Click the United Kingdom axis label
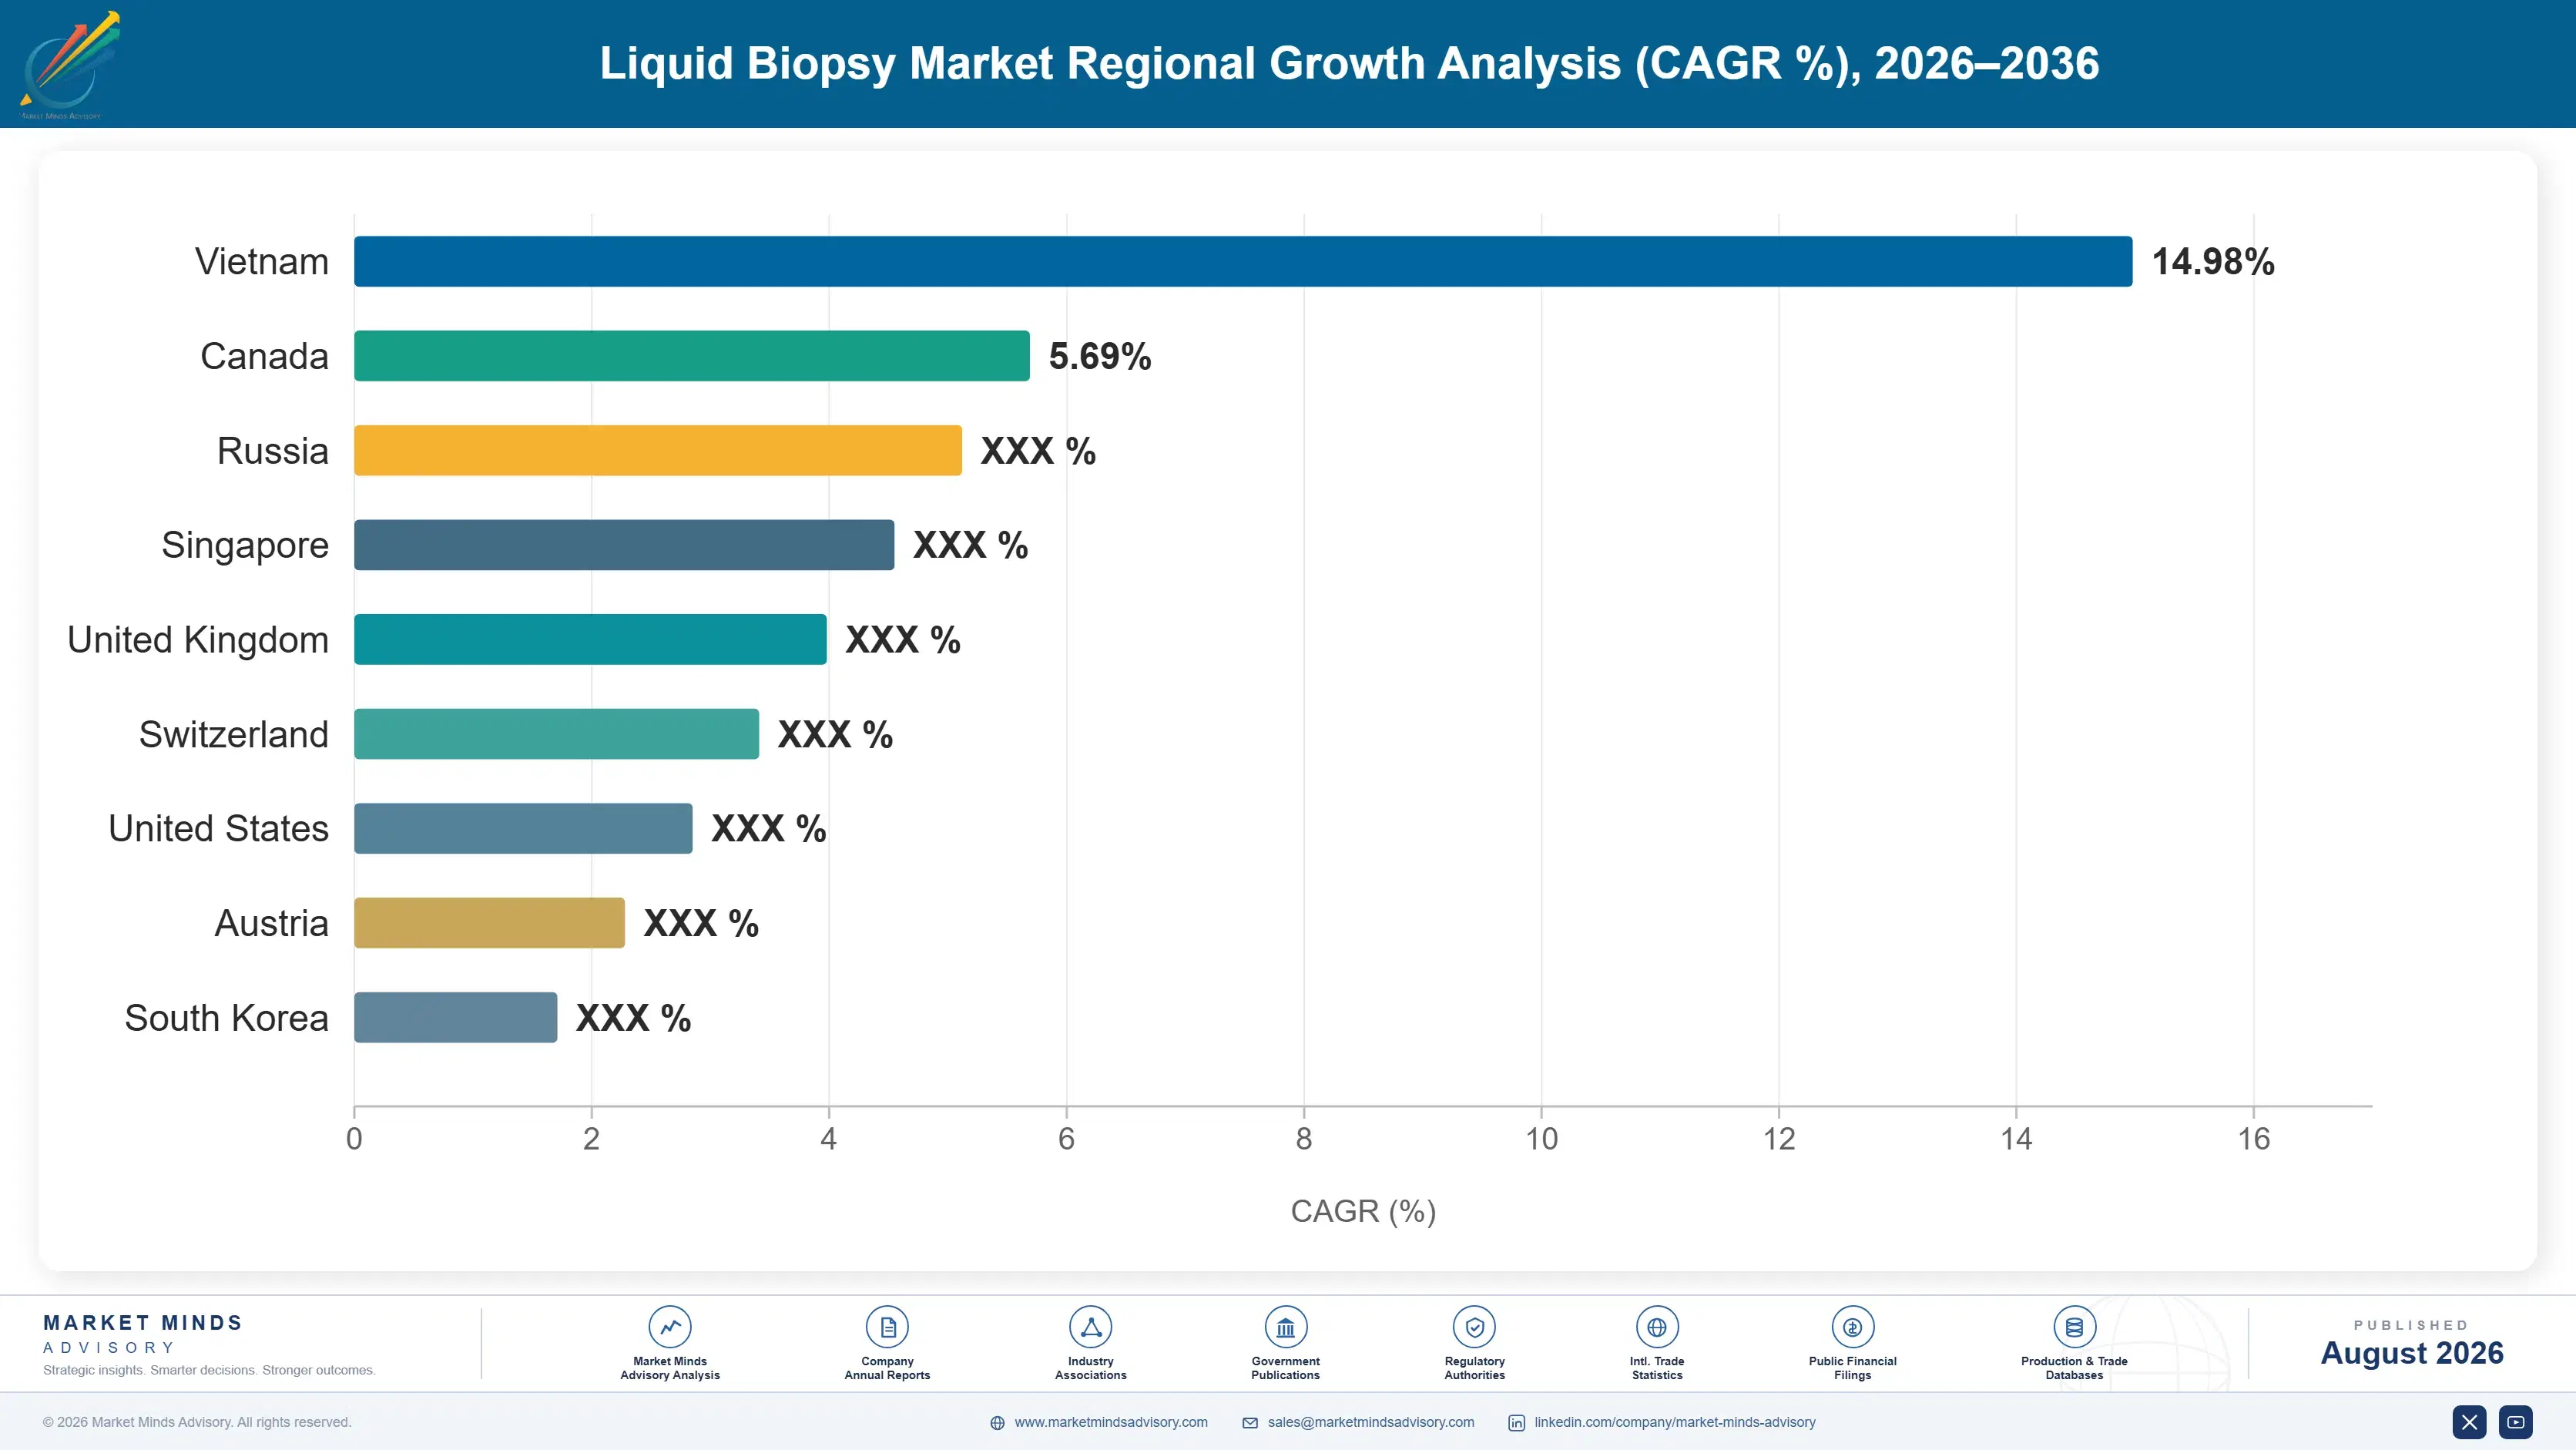Image resolution: width=2576 pixels, height=1450 pixels. (198, 640)
